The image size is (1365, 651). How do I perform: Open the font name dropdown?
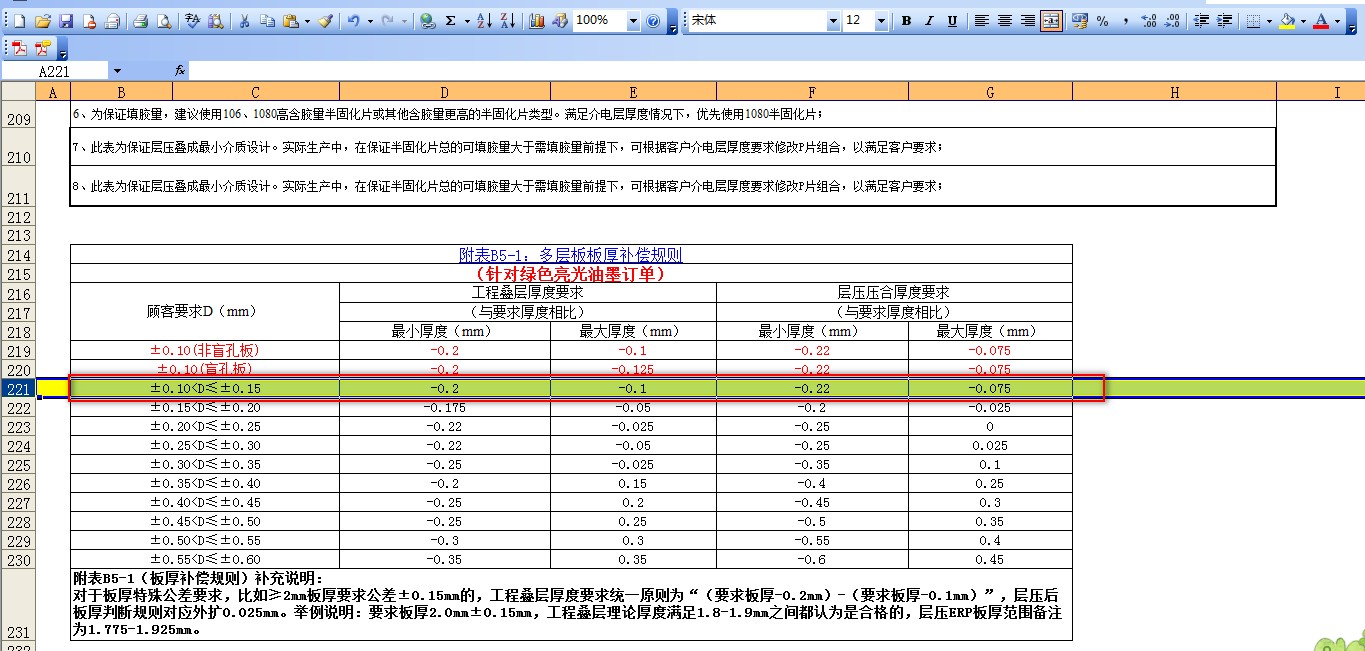point(833,21)
